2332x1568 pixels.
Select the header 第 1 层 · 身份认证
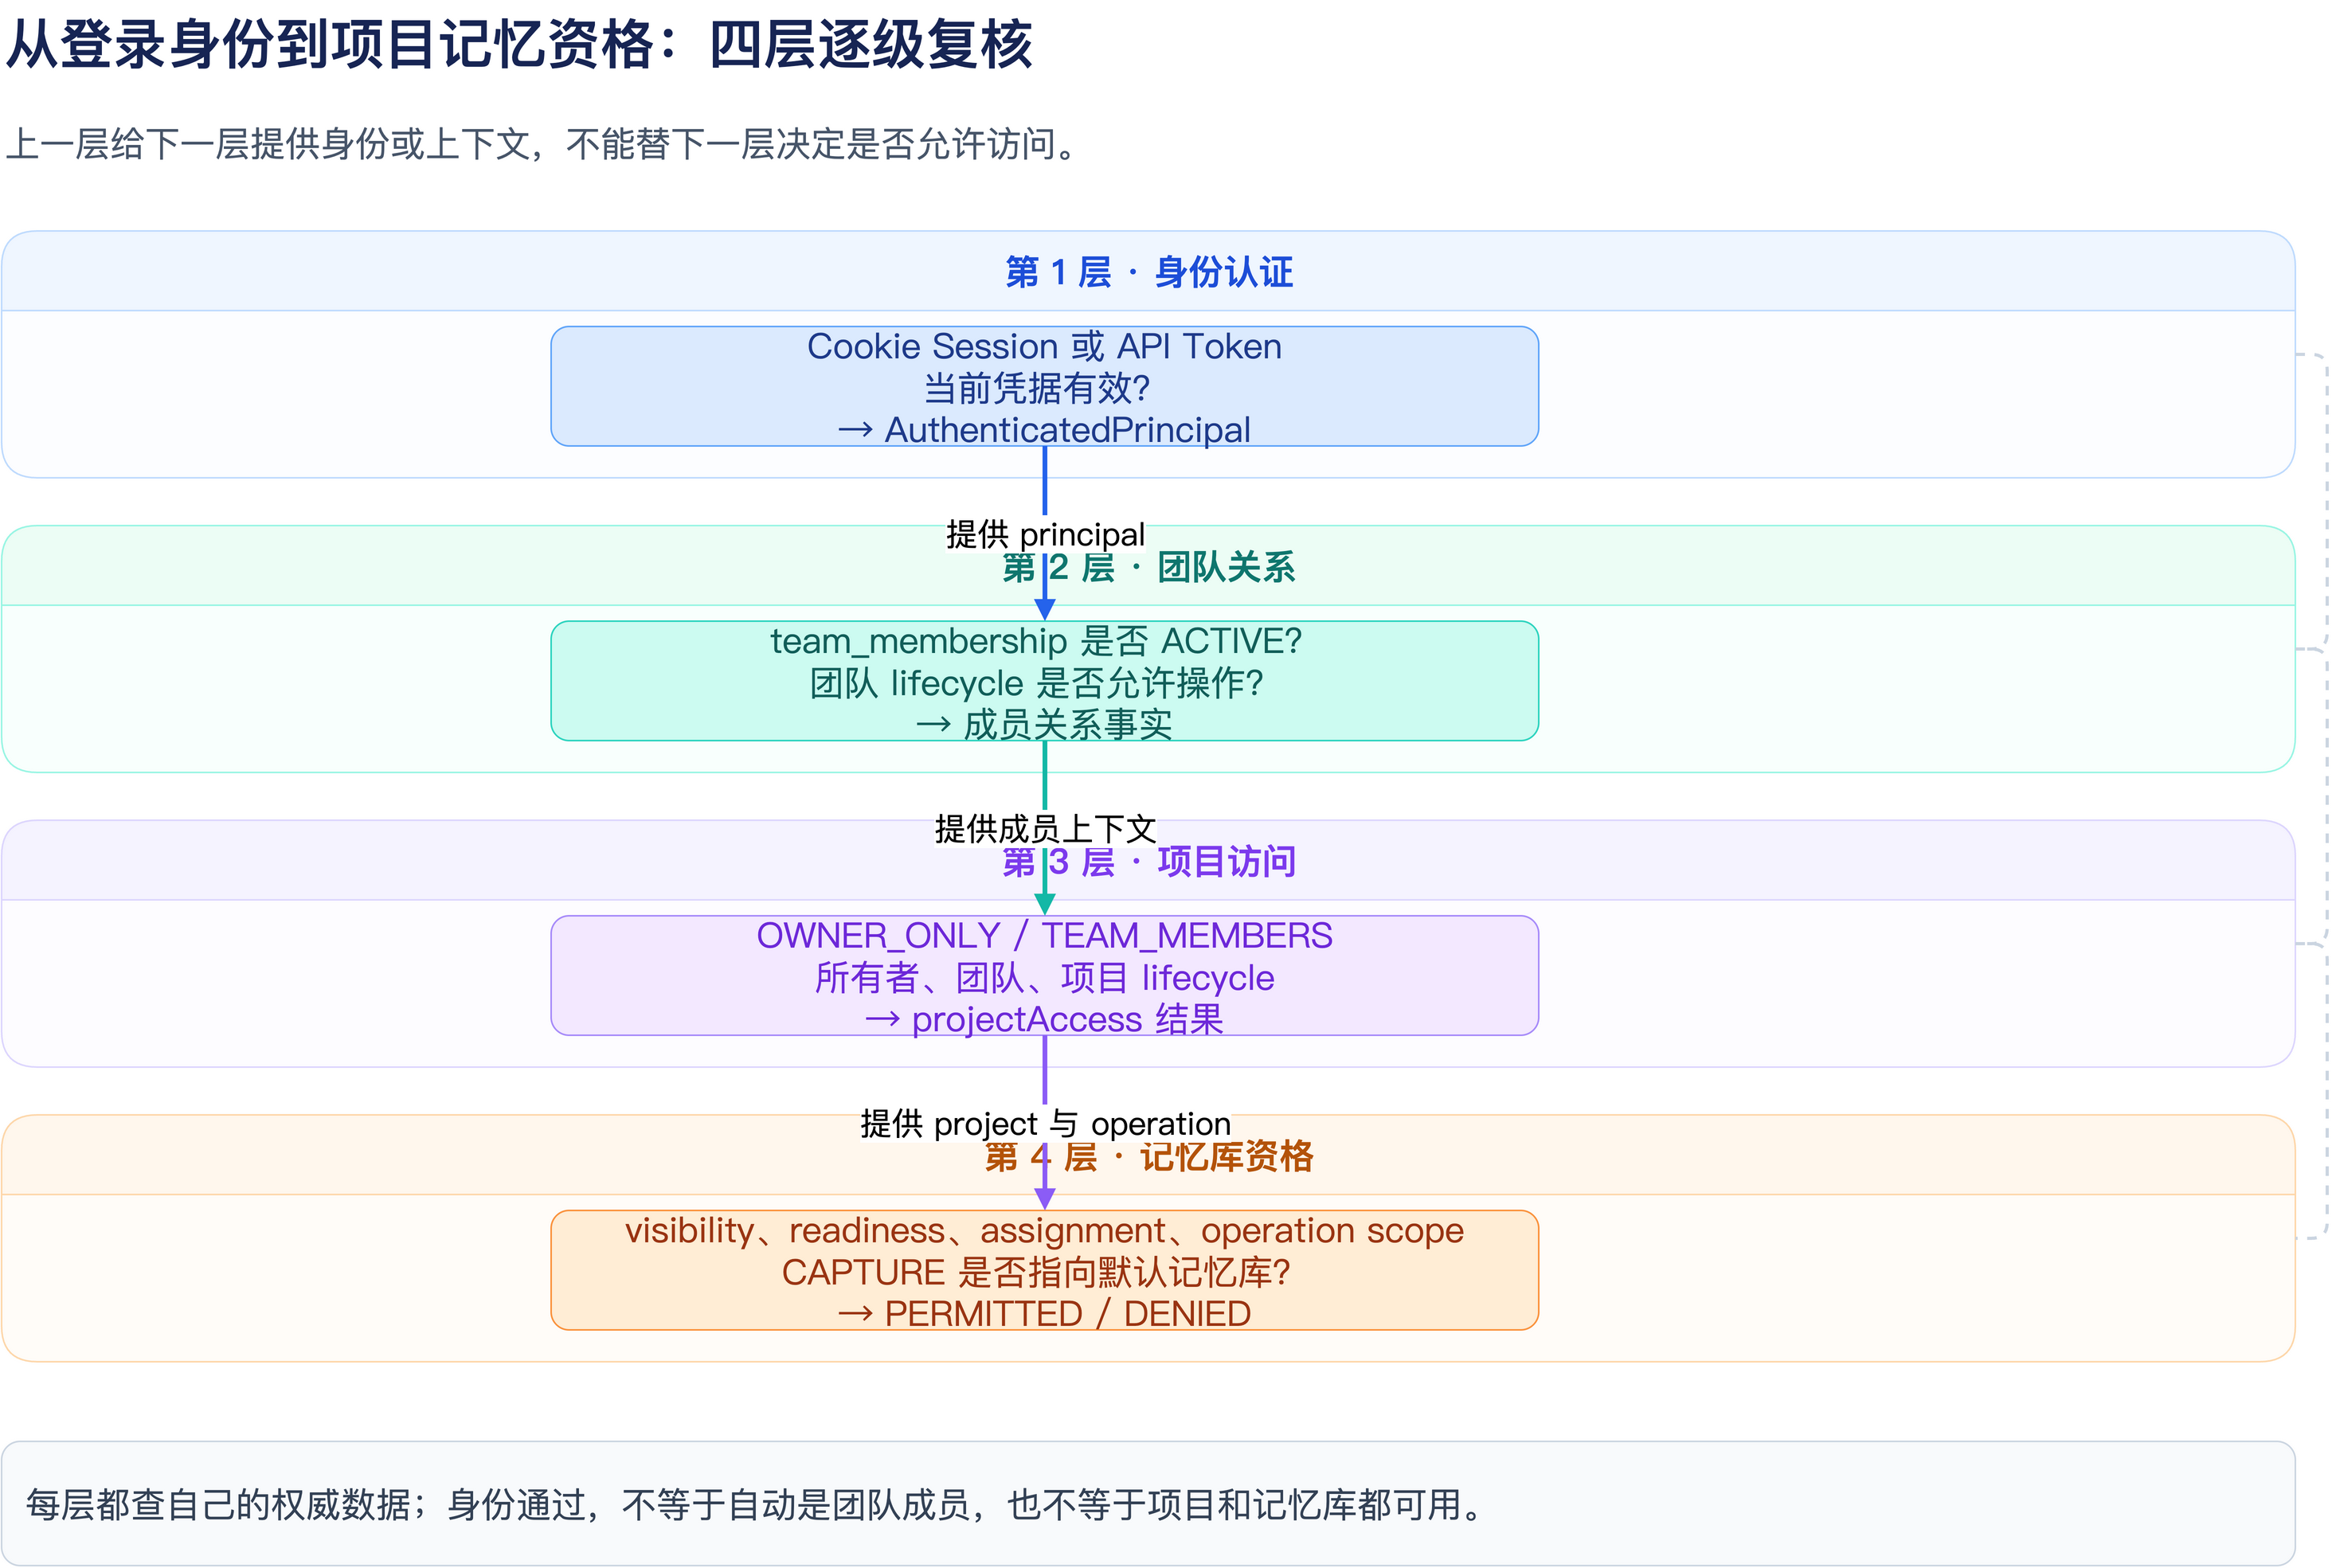(1148, 272)
